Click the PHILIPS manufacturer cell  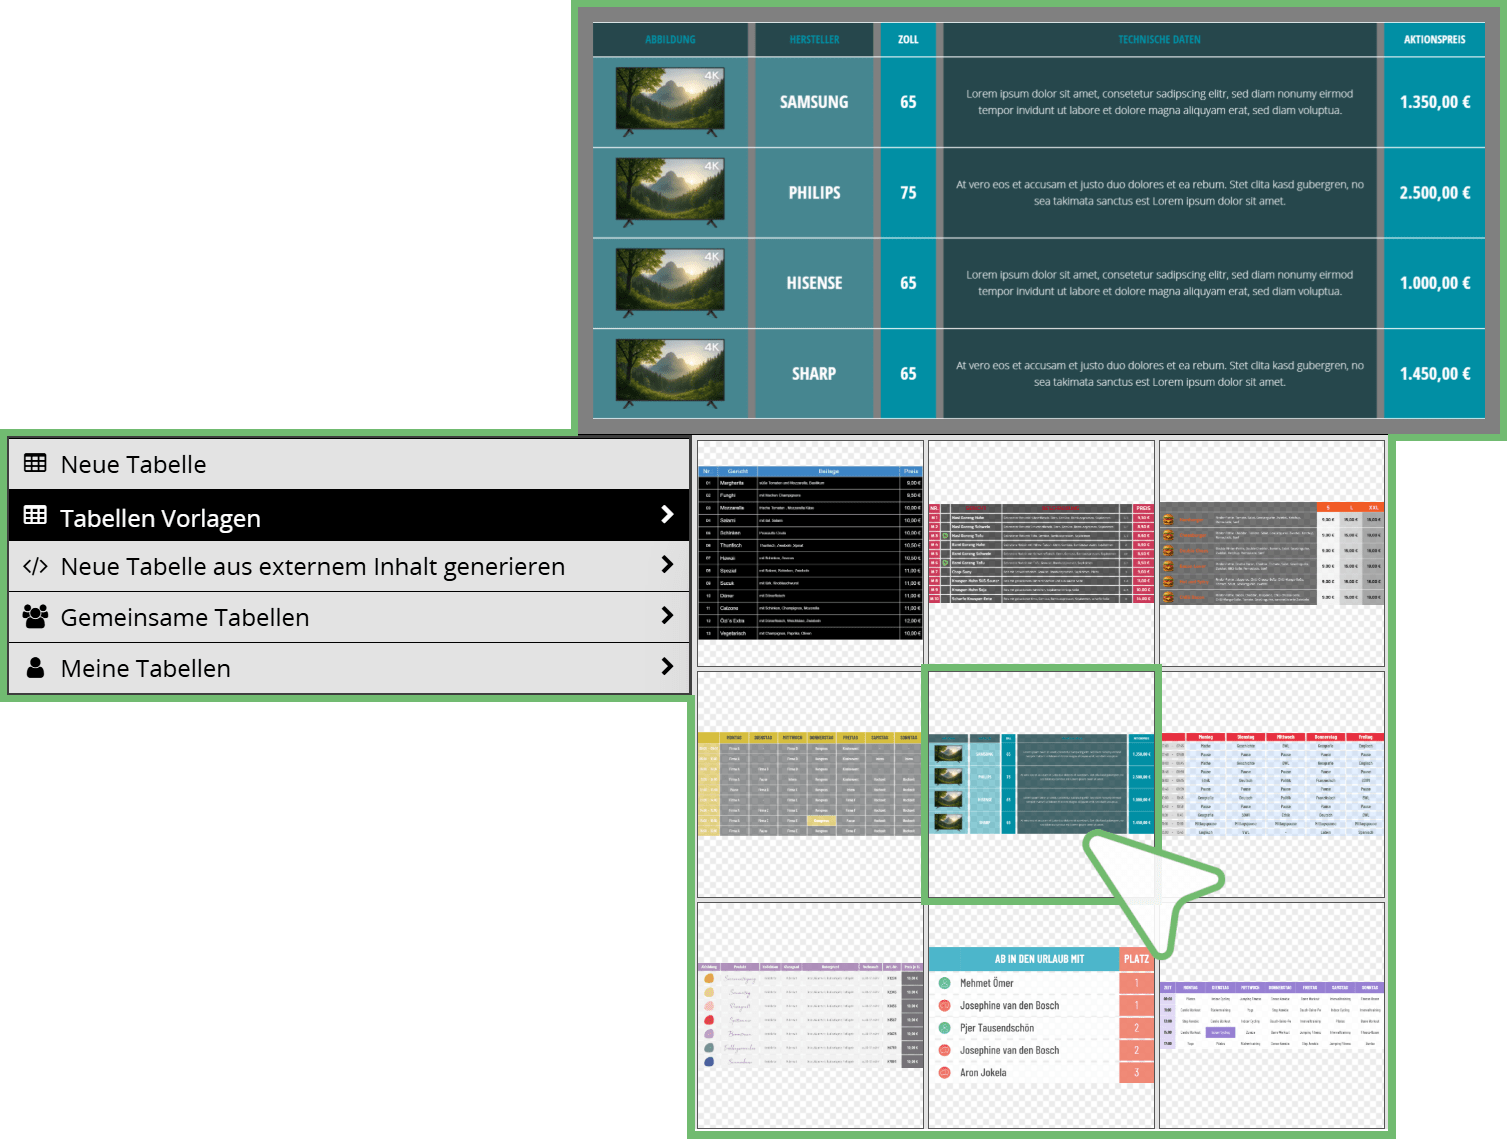(x=814, y=193)
